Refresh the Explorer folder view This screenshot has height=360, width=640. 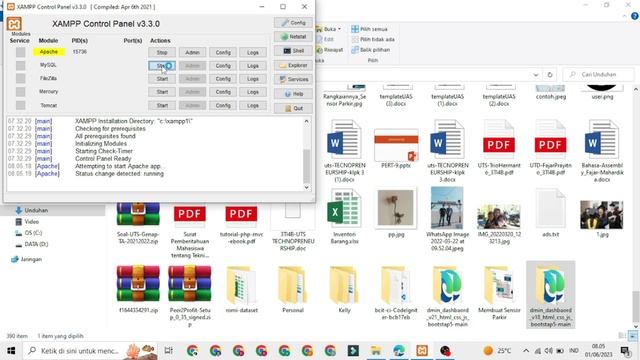(550, 75)
